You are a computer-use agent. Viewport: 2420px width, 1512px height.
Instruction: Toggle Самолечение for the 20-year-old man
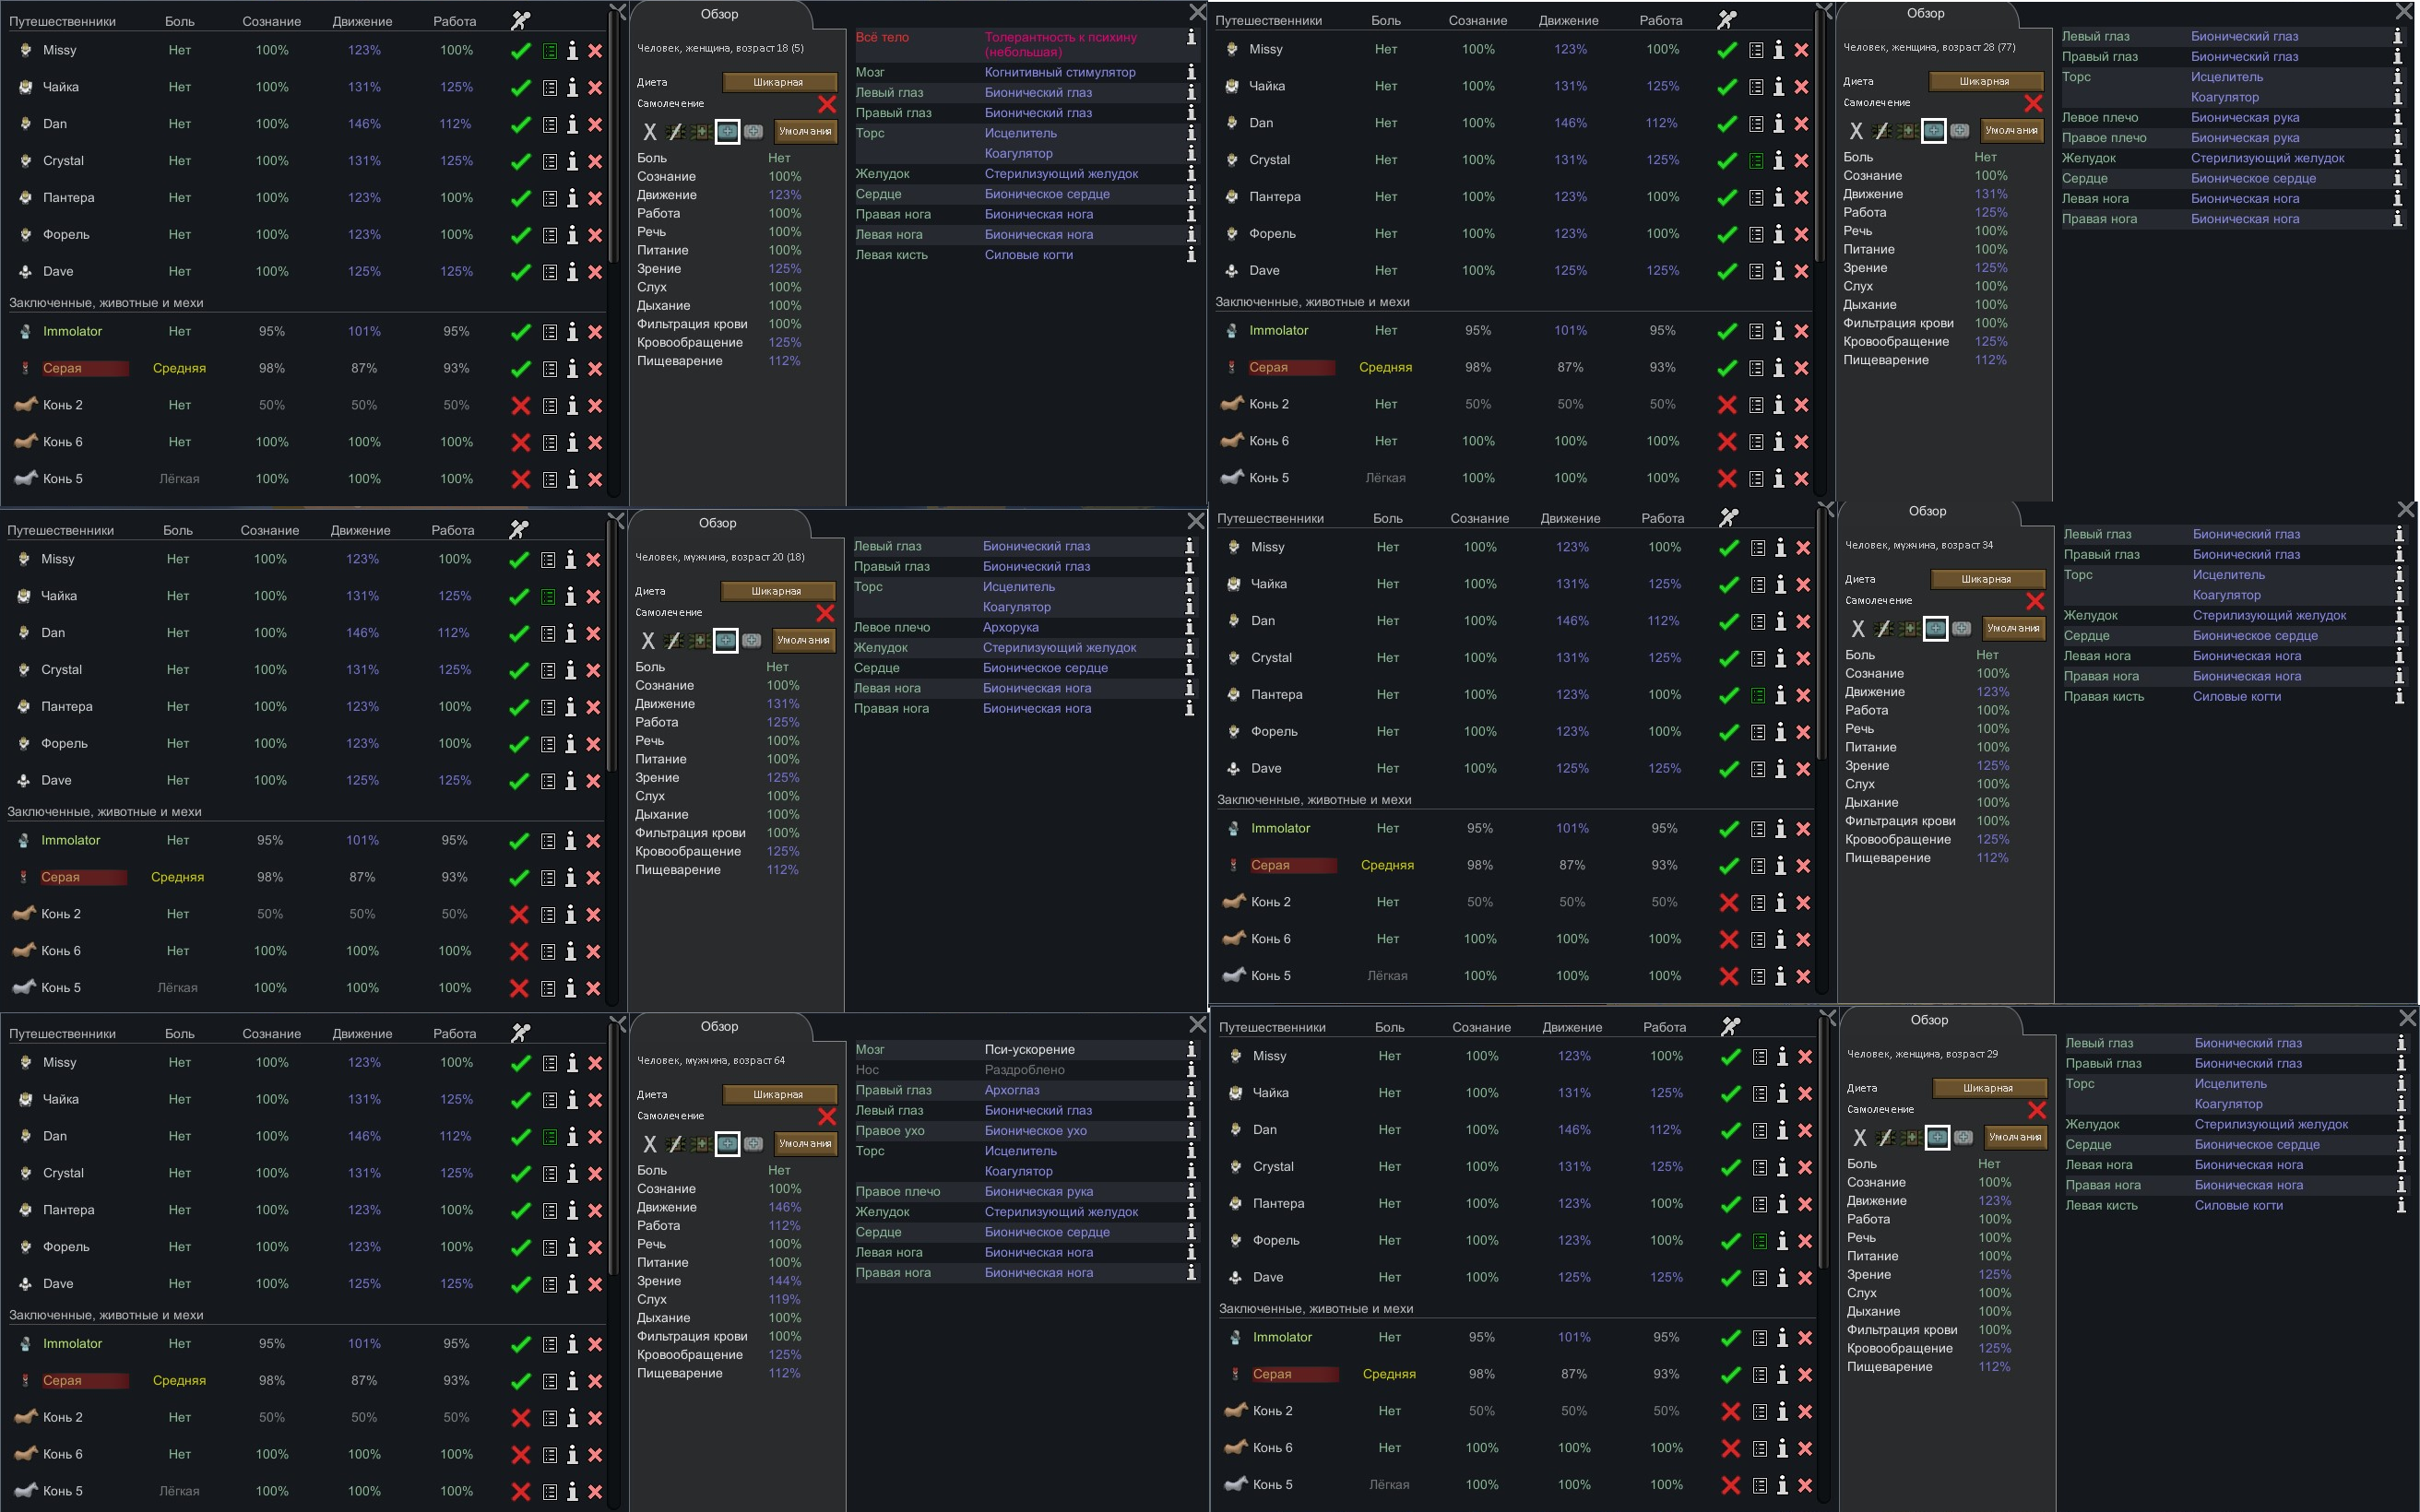[825, 613]
